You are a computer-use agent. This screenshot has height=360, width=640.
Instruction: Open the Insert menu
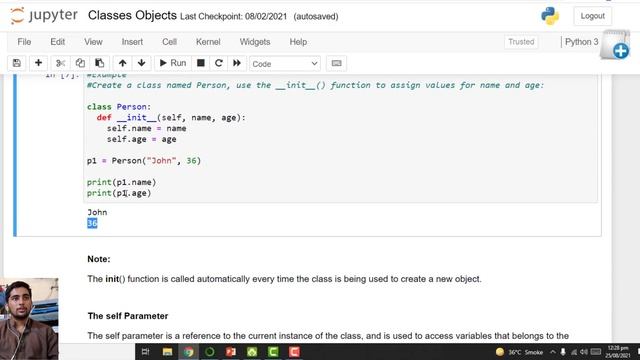pyautogui.click(x=132, y=42)
